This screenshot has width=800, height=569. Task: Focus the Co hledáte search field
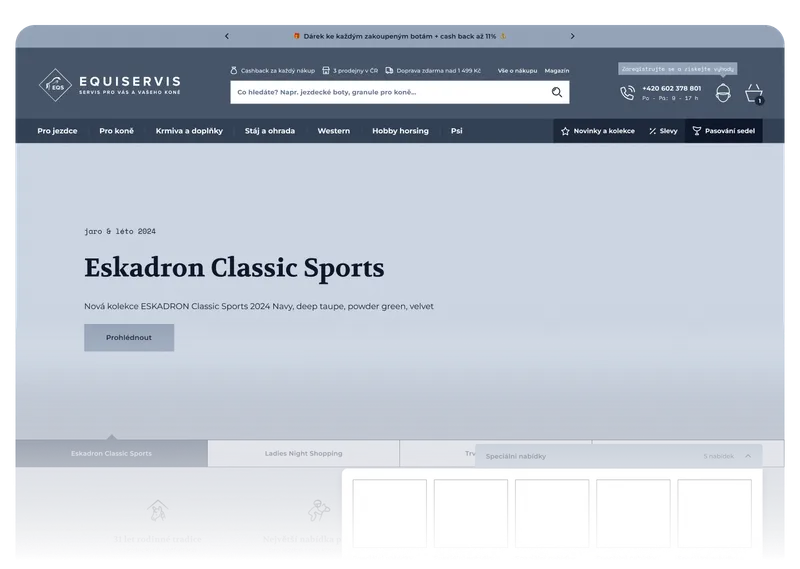[x=399, y=92]
